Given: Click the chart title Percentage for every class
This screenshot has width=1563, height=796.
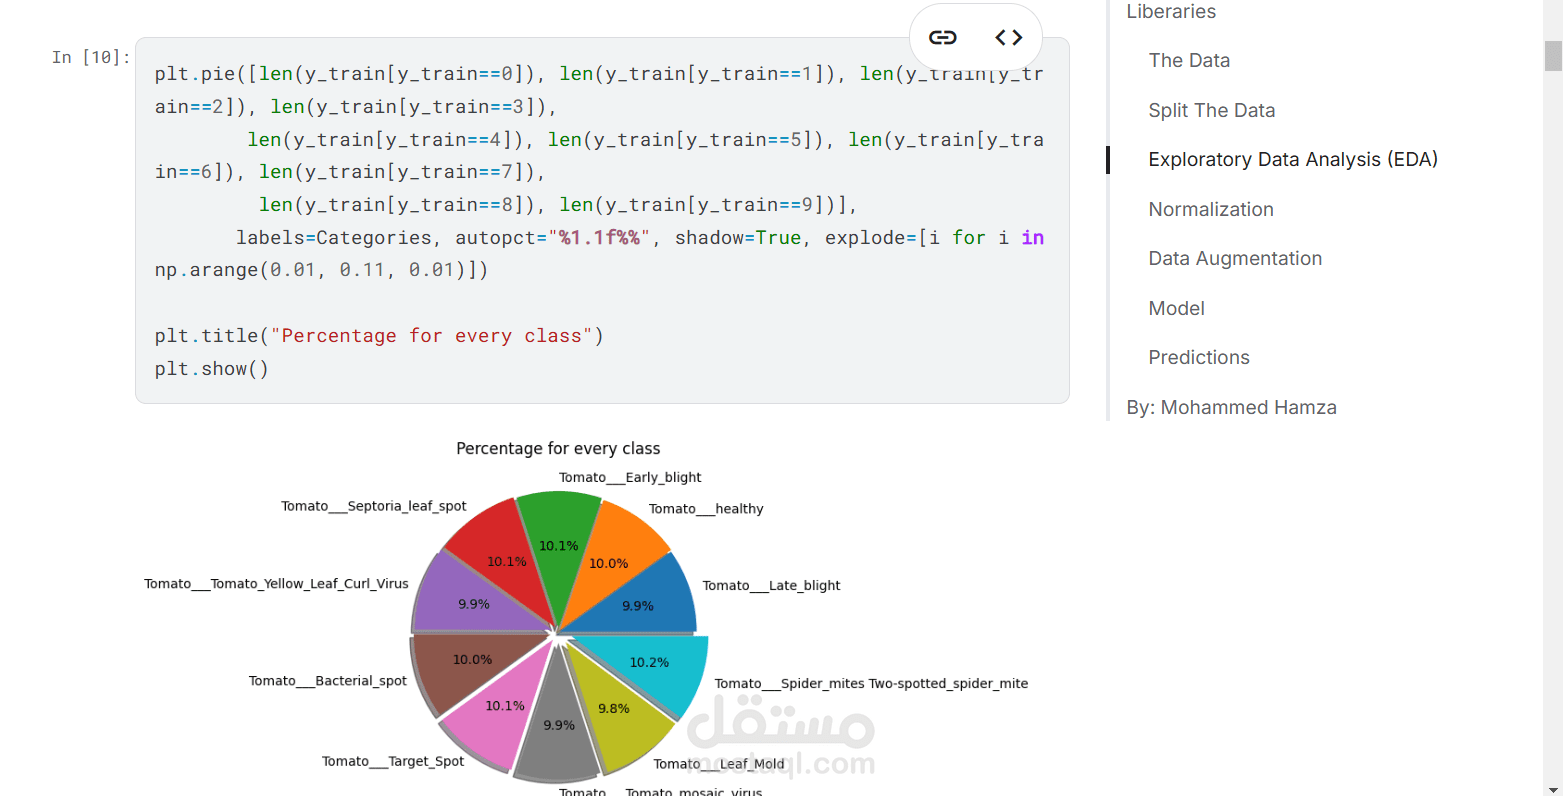Looking at the screenshot, I should [558, 449].
